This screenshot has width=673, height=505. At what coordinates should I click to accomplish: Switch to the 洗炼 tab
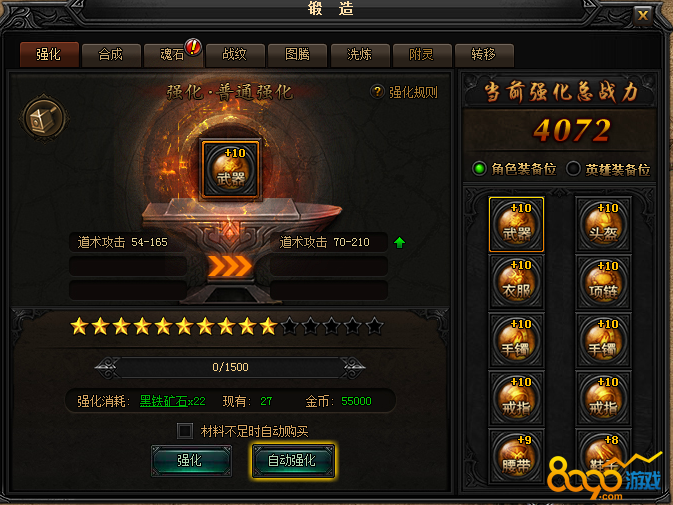[360, 55]
